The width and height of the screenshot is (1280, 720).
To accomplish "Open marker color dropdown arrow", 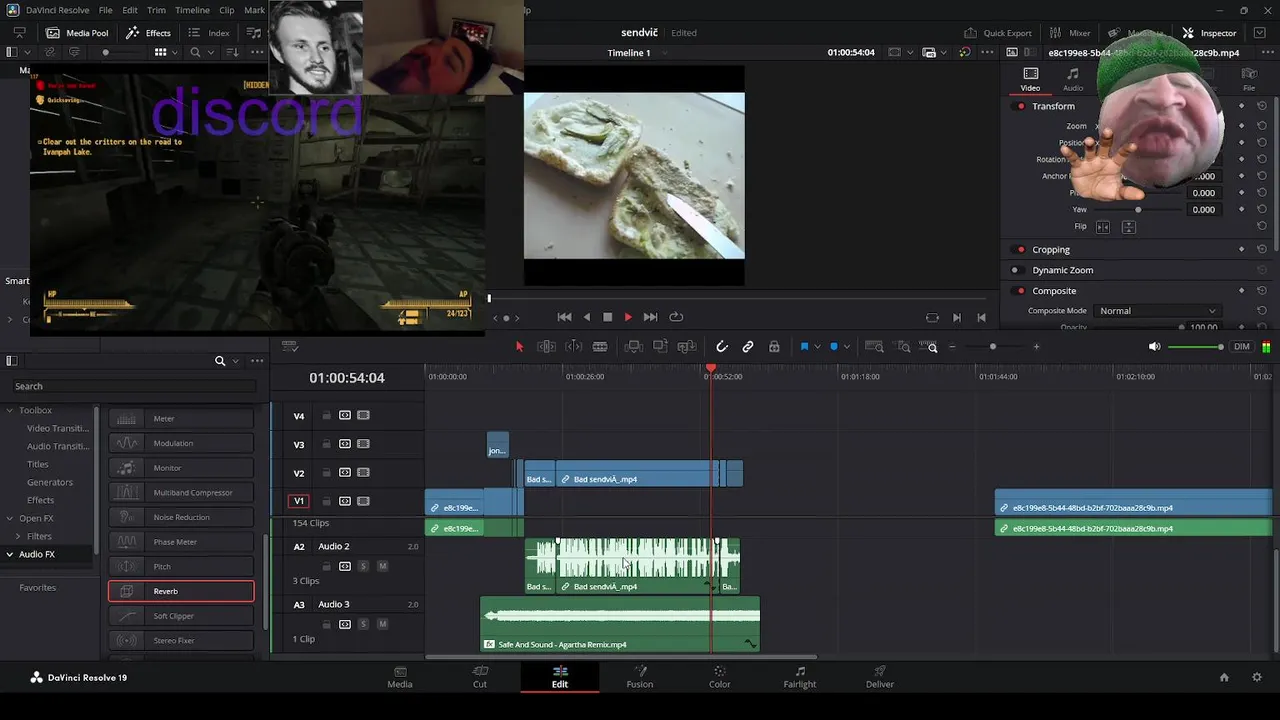I will tap(846, 347).
